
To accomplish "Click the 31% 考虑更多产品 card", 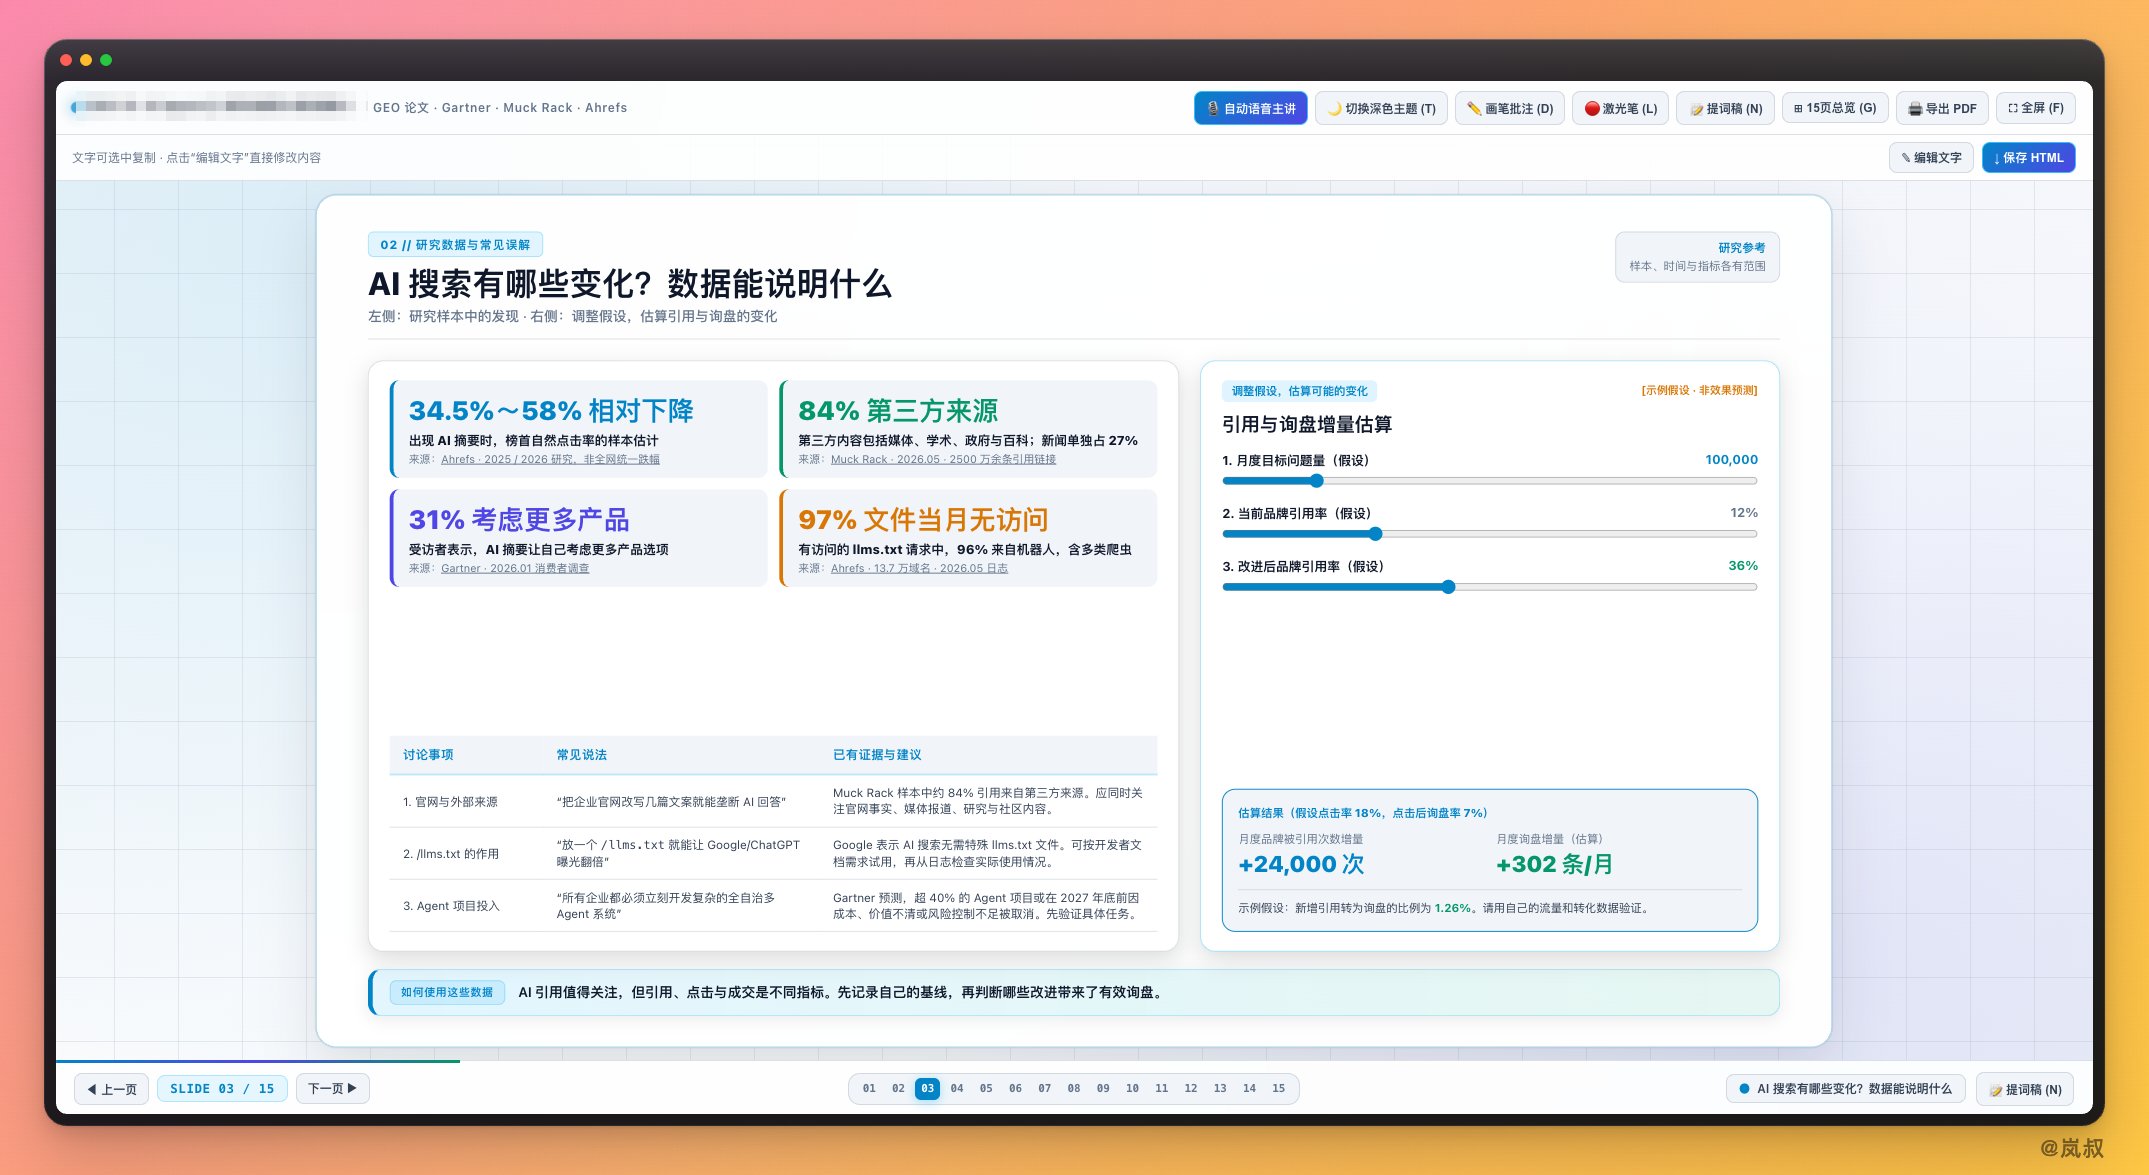I will (x=578, y=538).
